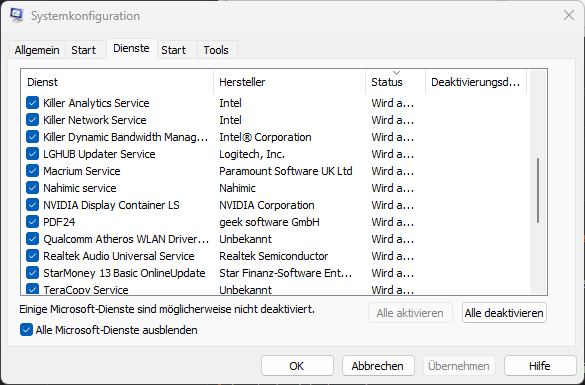Disable the Nahimic service checkbox
Screen dimensions: 585x385
coord(32,188)
